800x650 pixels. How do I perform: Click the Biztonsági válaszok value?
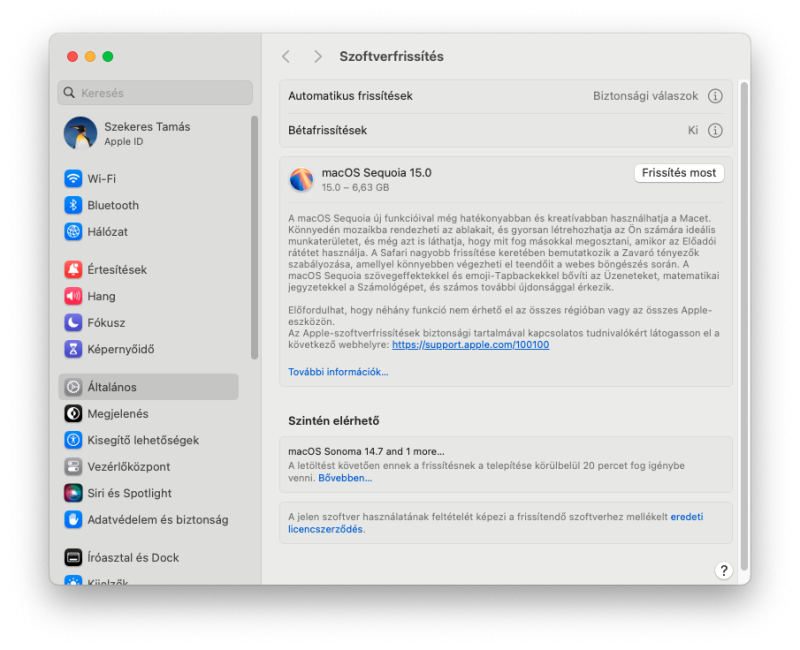645,96
